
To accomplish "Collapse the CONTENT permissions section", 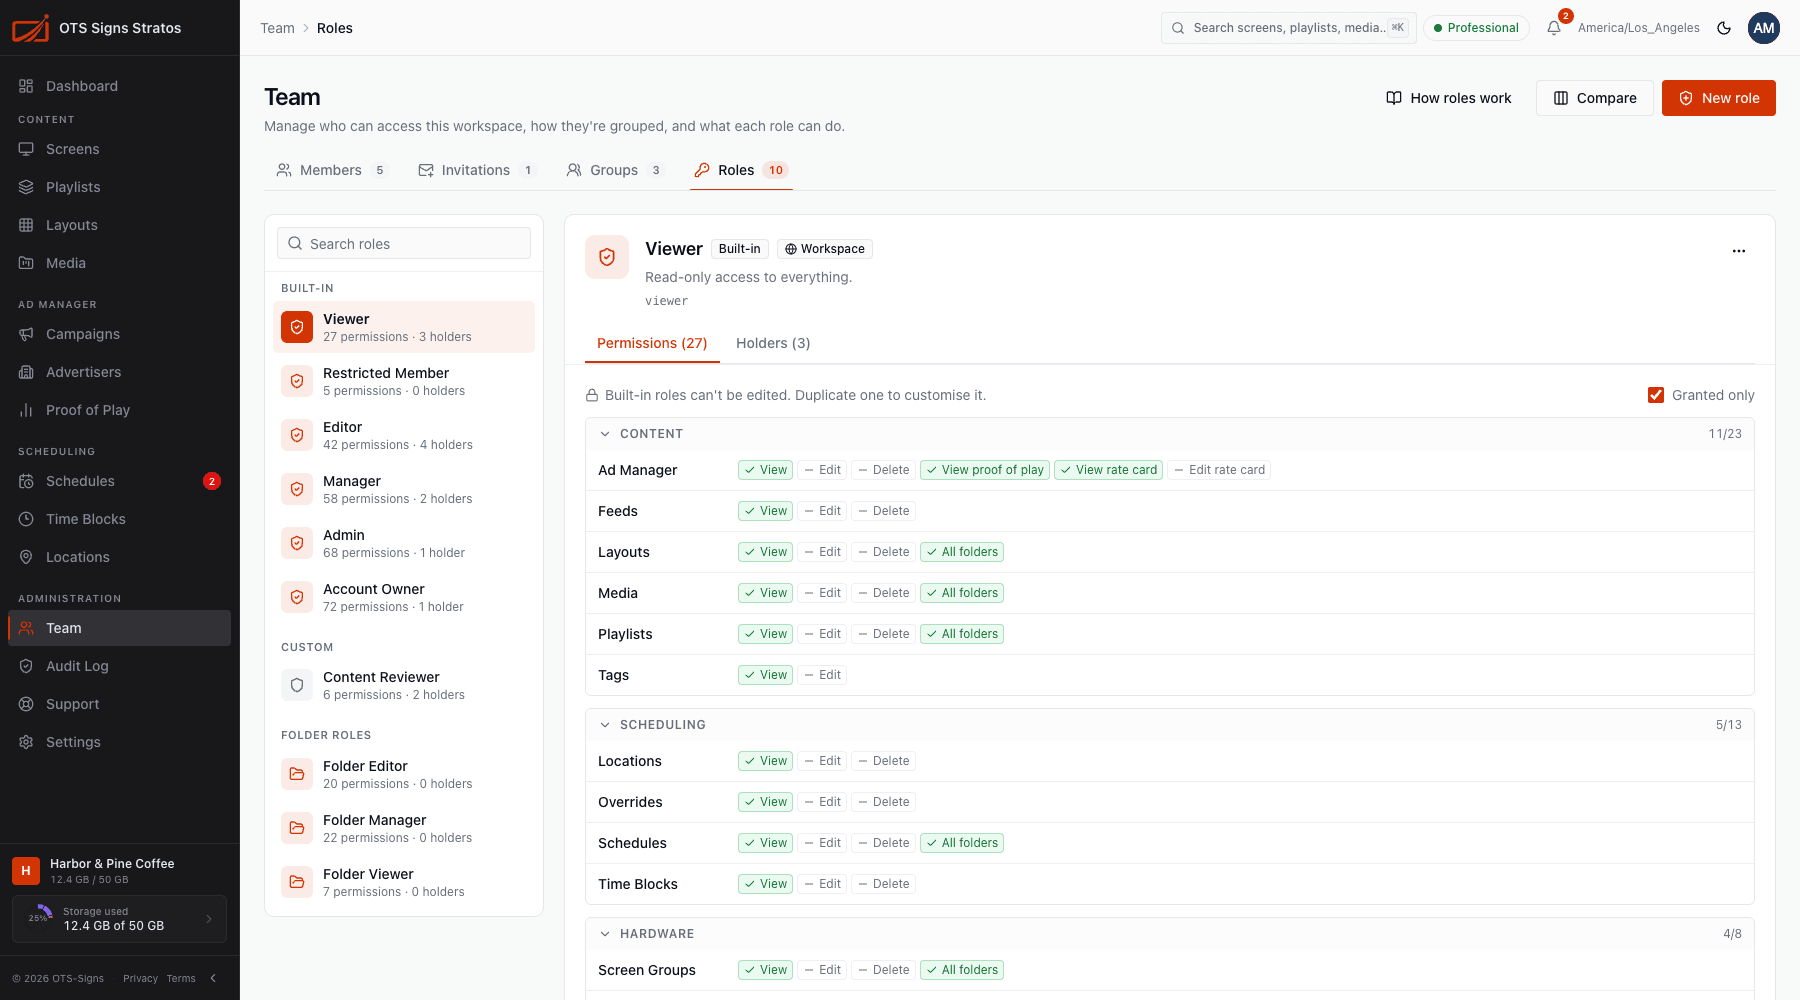I will point(605,434).
